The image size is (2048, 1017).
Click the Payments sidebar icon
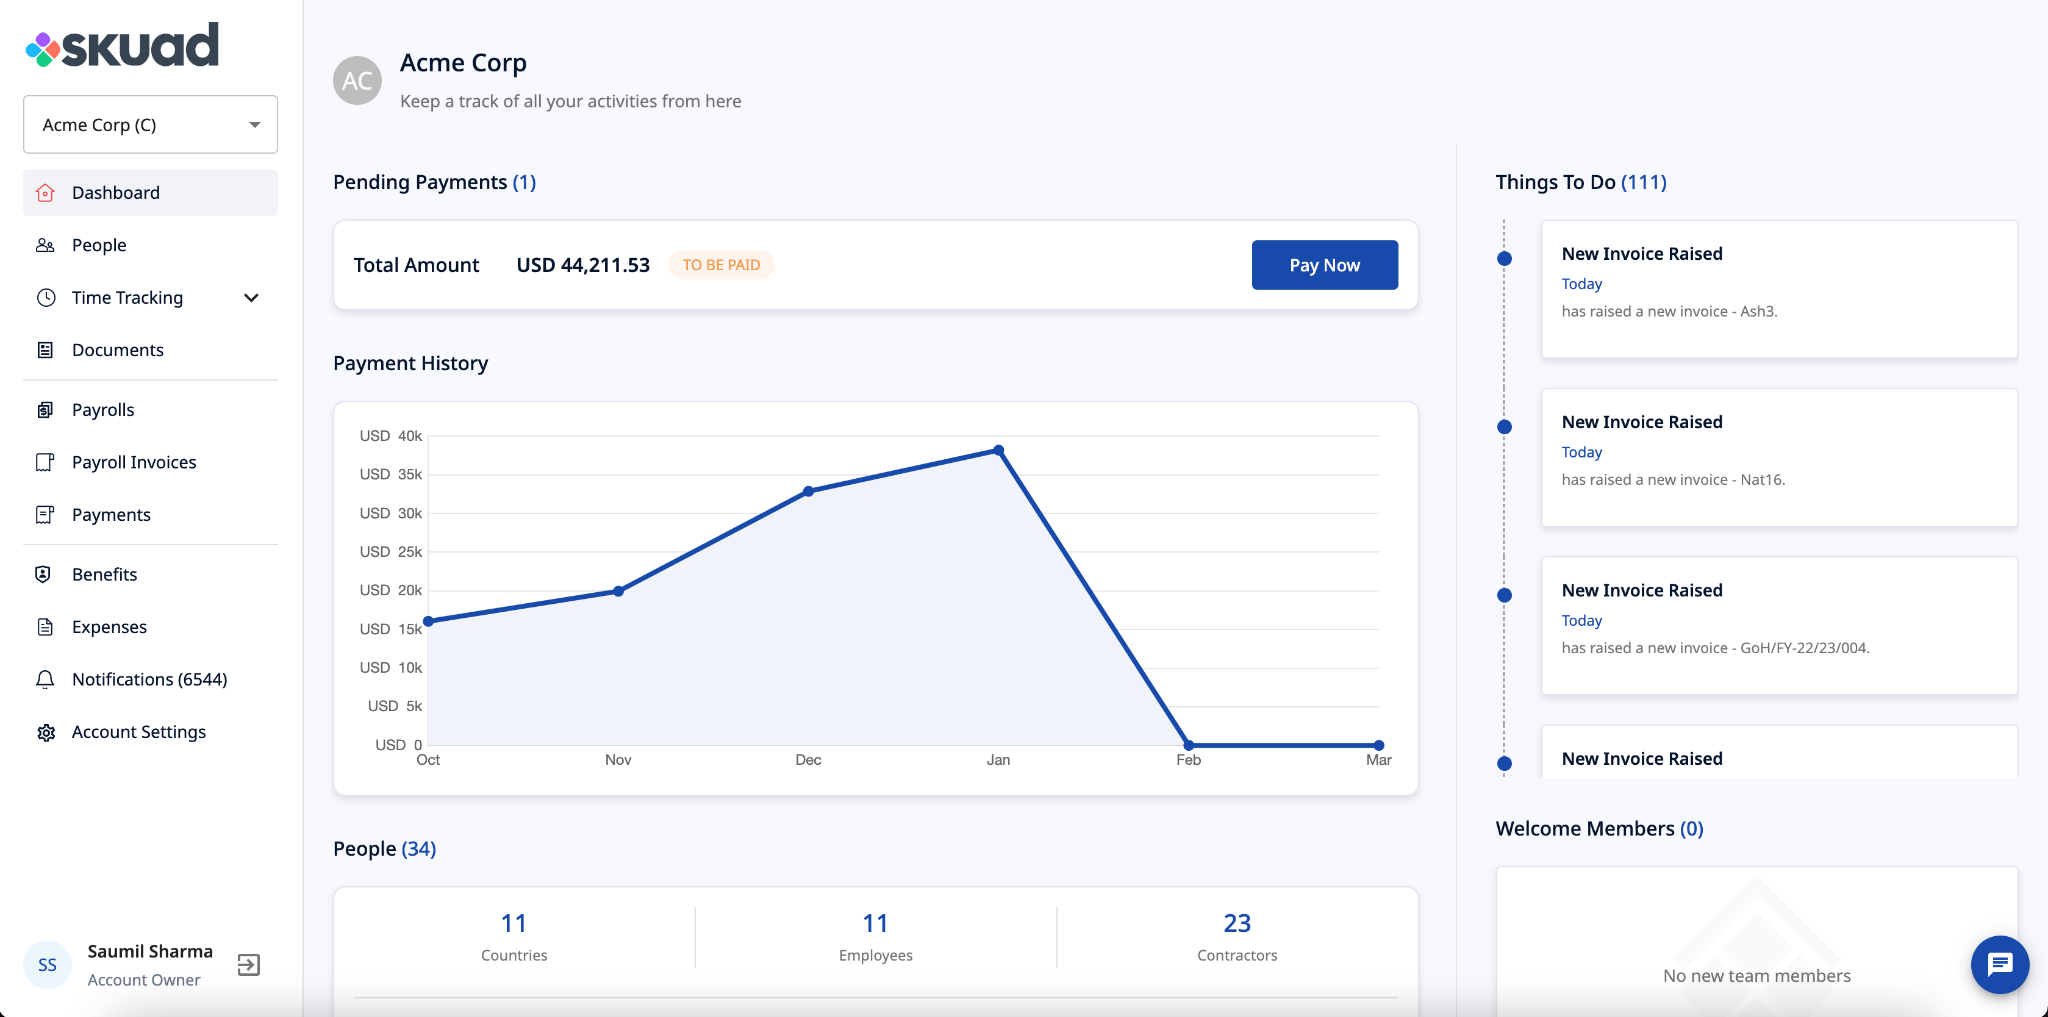(46, 514)
